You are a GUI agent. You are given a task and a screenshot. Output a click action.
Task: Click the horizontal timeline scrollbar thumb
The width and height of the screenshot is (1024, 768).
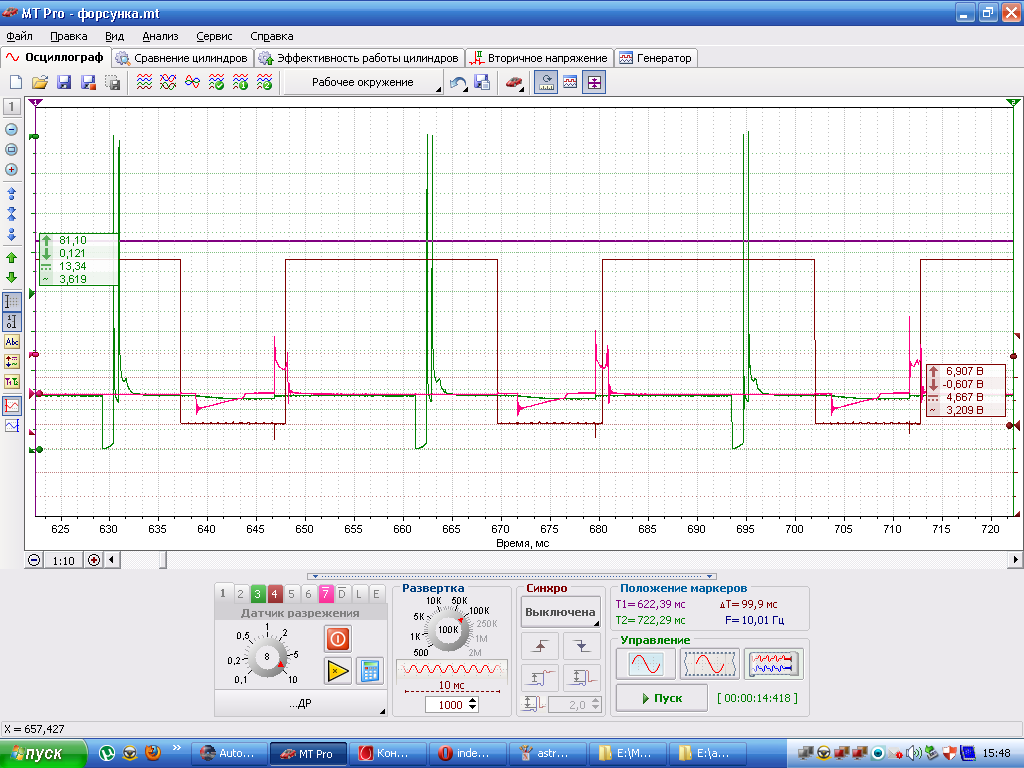(x=163, y=560)
